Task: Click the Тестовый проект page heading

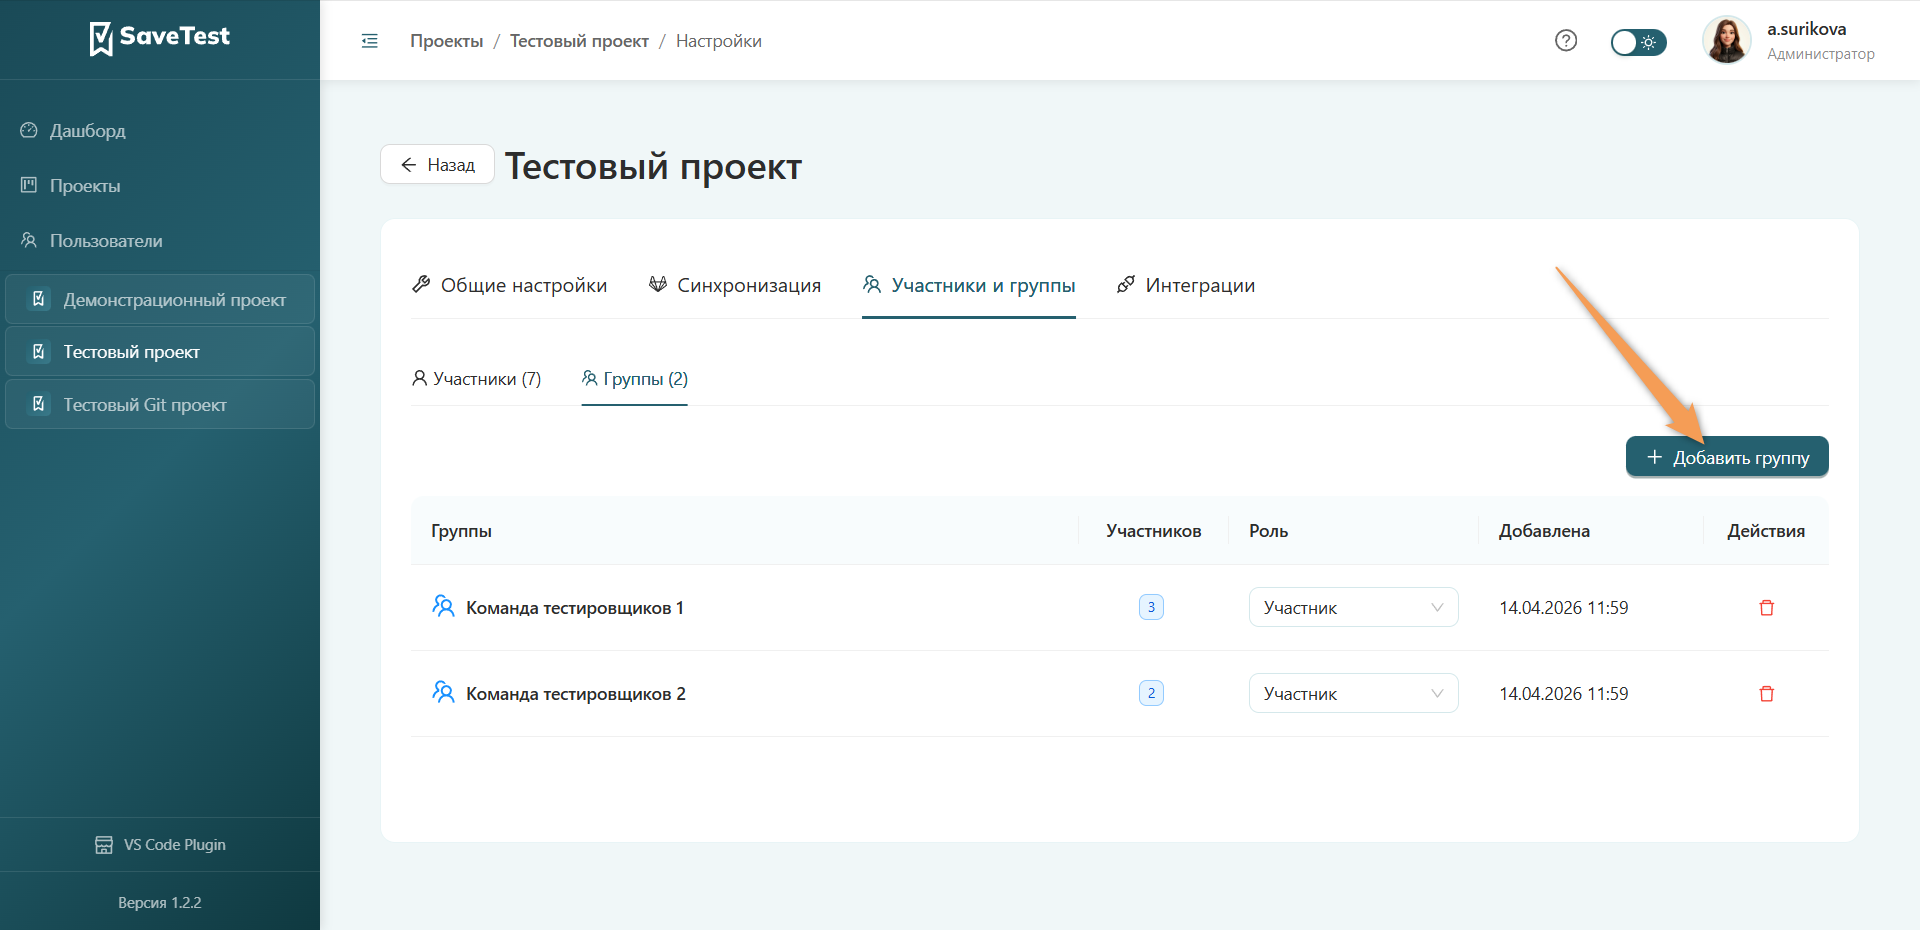Action: click(x=653, y=166)
